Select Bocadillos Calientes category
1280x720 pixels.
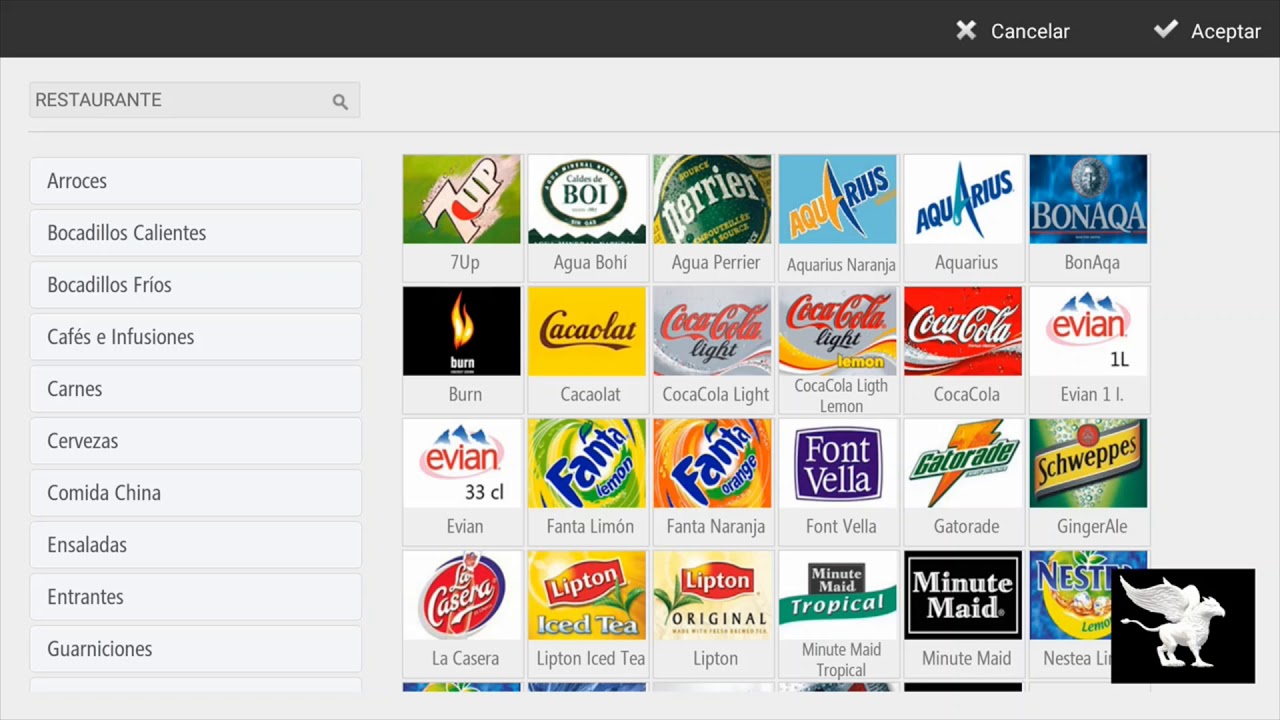tap(195, 233)
